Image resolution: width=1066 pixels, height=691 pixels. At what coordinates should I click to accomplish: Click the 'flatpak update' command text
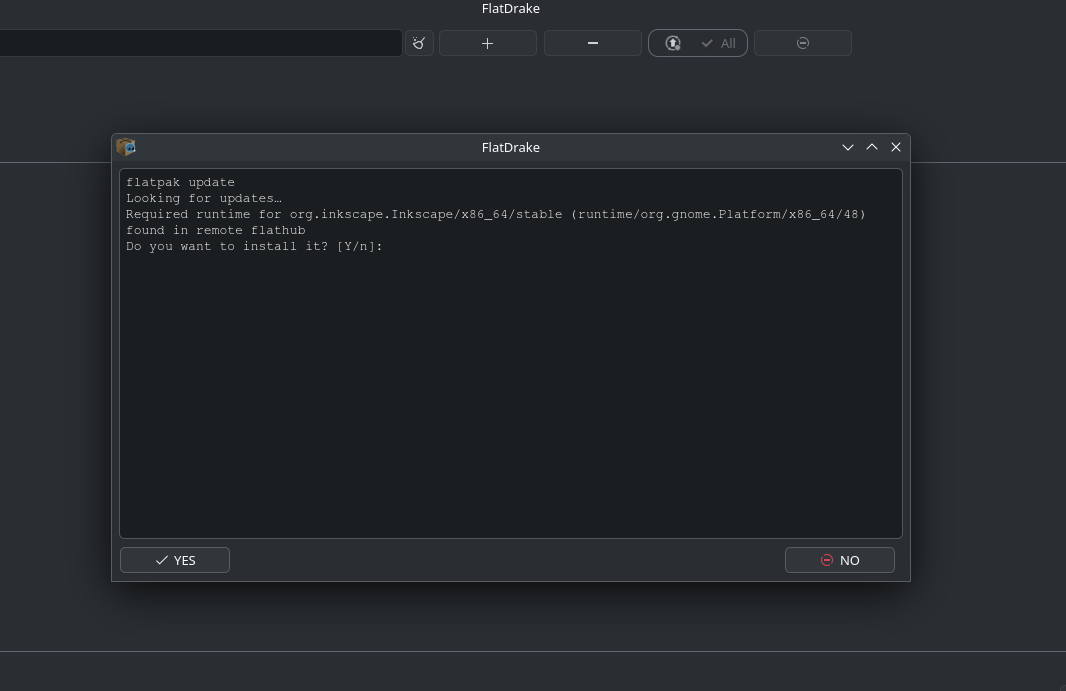point(180,182)
